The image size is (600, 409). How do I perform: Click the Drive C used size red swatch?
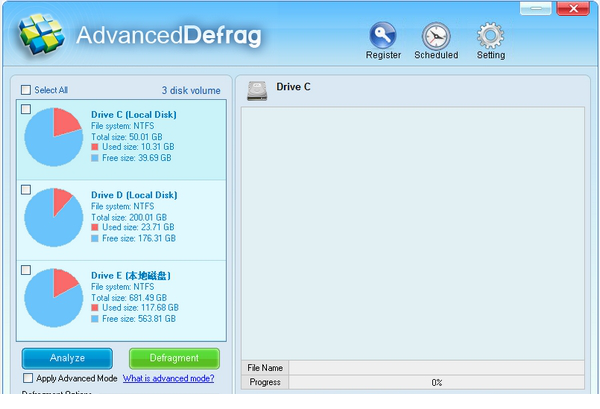(95, 147)
